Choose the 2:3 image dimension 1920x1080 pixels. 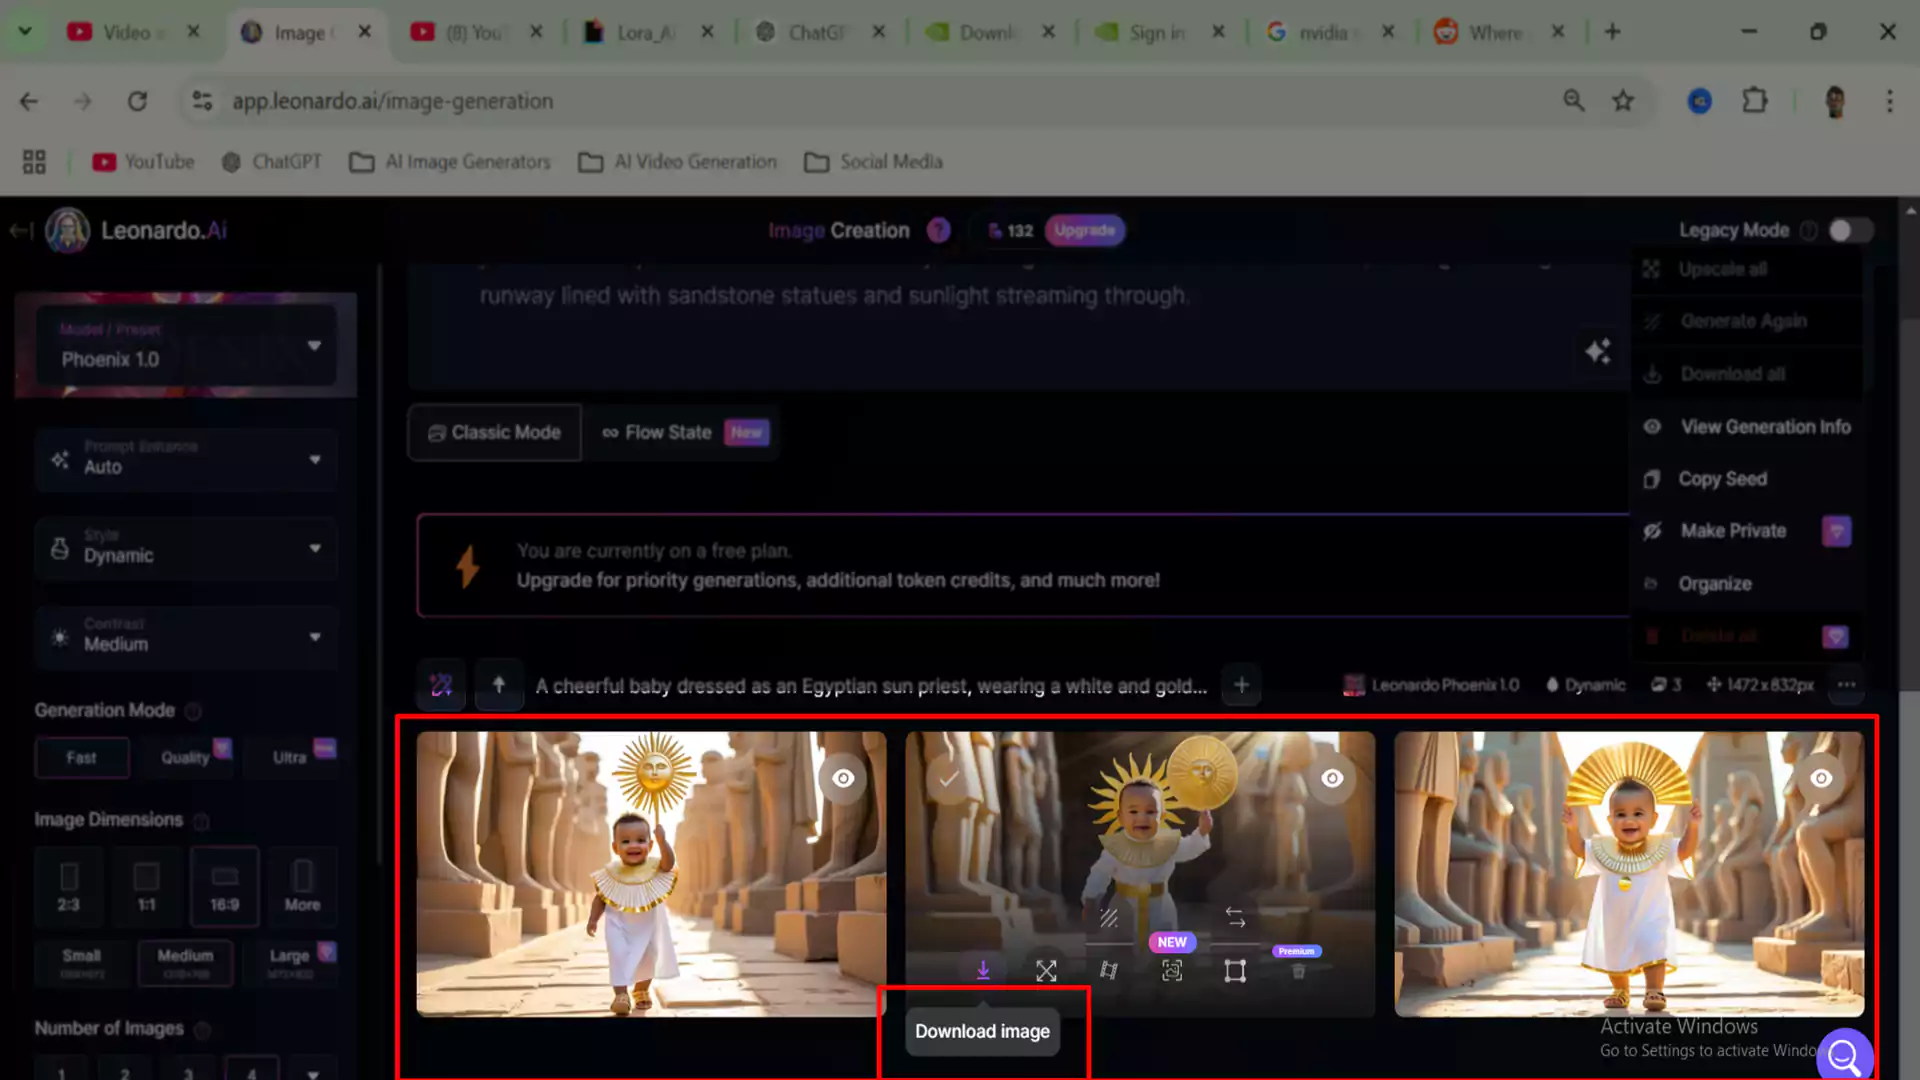68,886
